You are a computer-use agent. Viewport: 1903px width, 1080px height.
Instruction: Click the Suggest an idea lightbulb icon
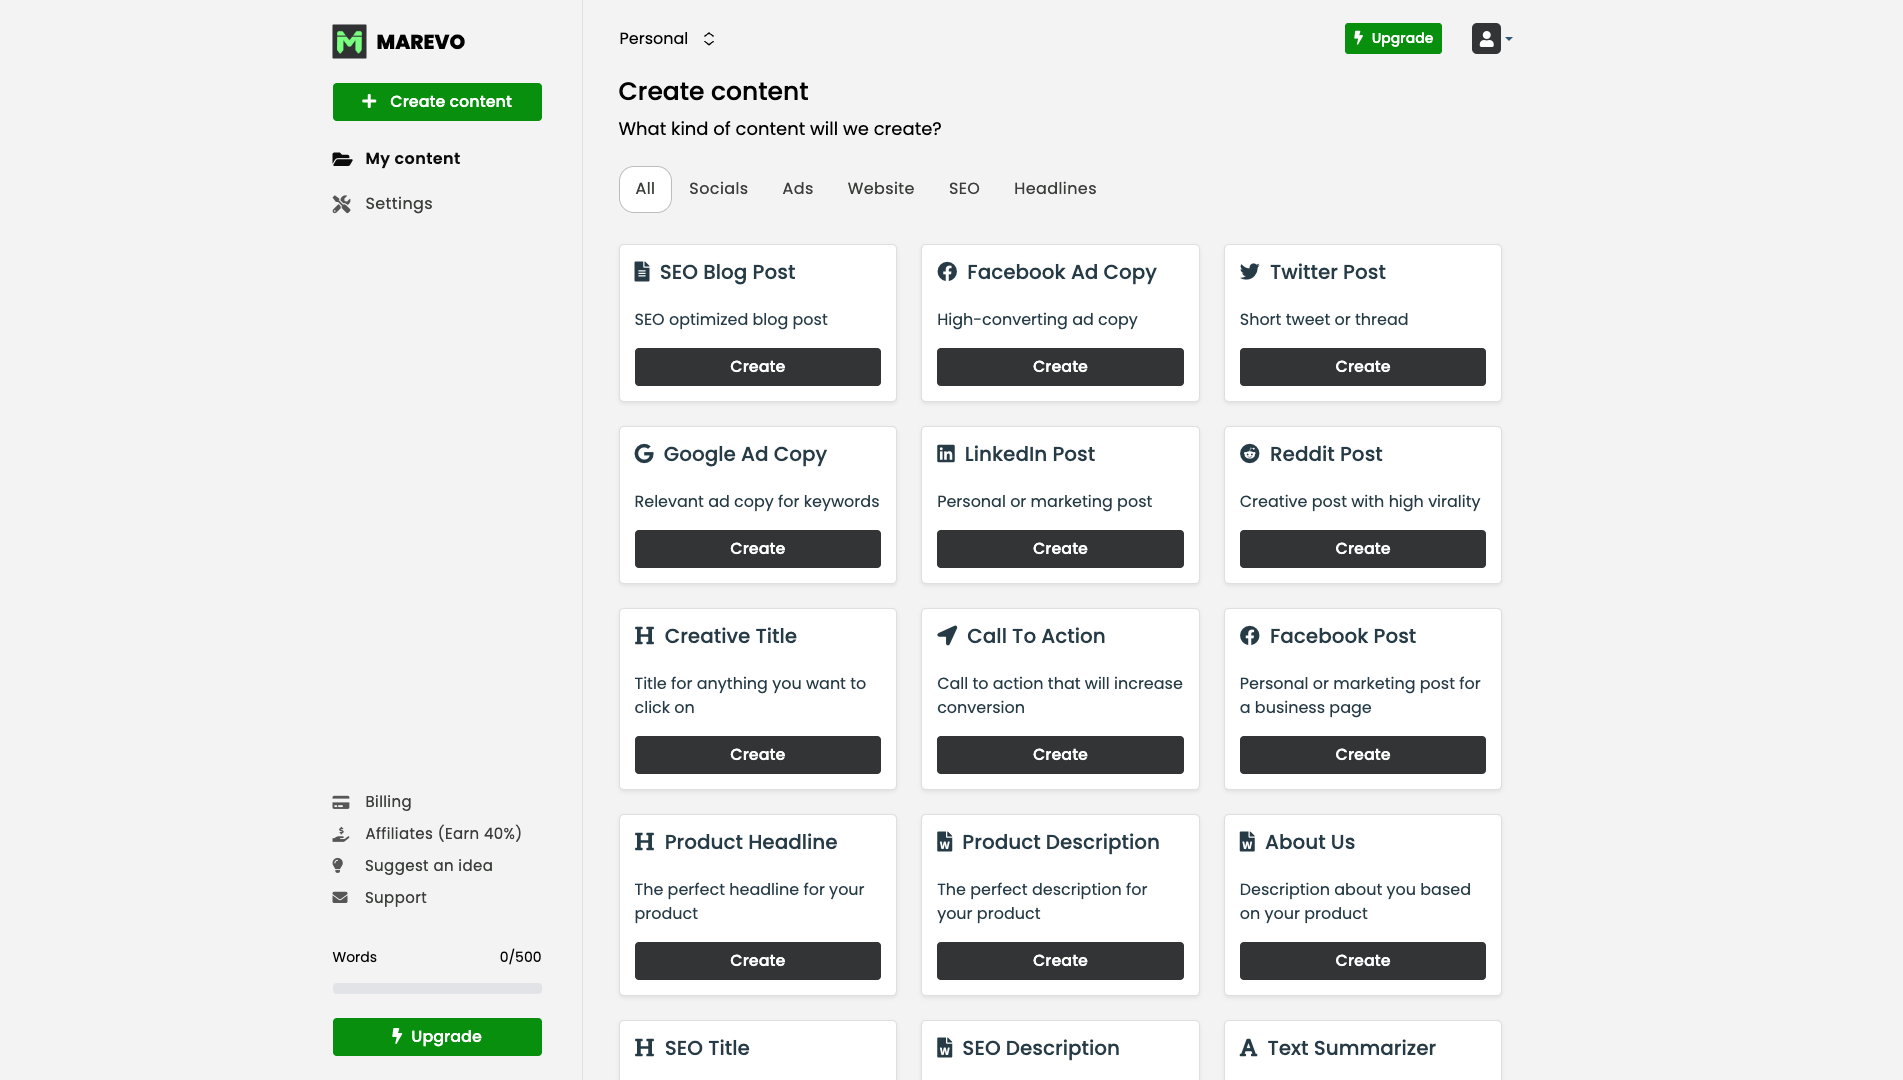point(338,866)
